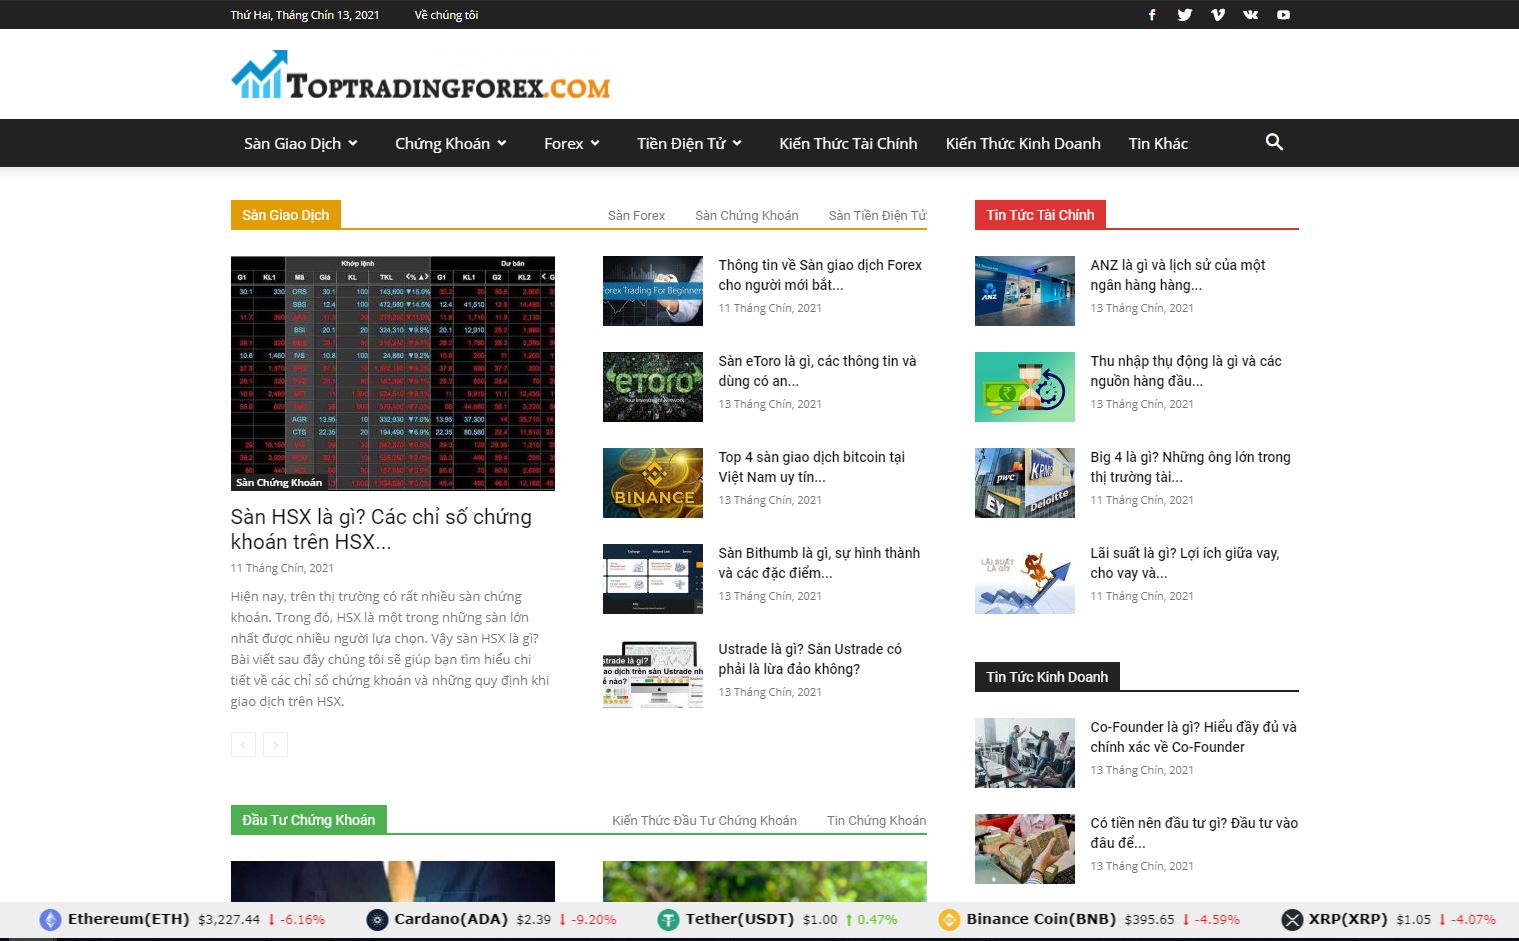Switch to the Sàn Tiền Điện Tử tab
Viewport: 1519px width, 941px height.
pos(877,215)
